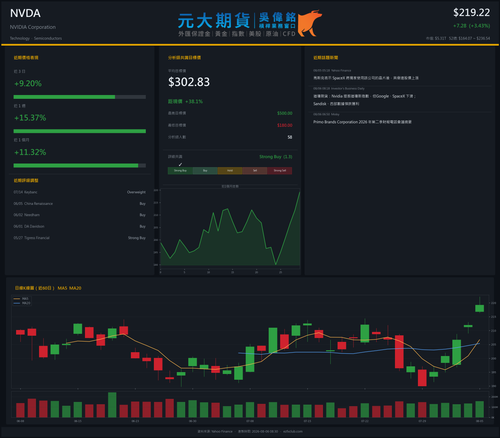
Task: Click the tallest green volume bar
Action: pos(112,405)
